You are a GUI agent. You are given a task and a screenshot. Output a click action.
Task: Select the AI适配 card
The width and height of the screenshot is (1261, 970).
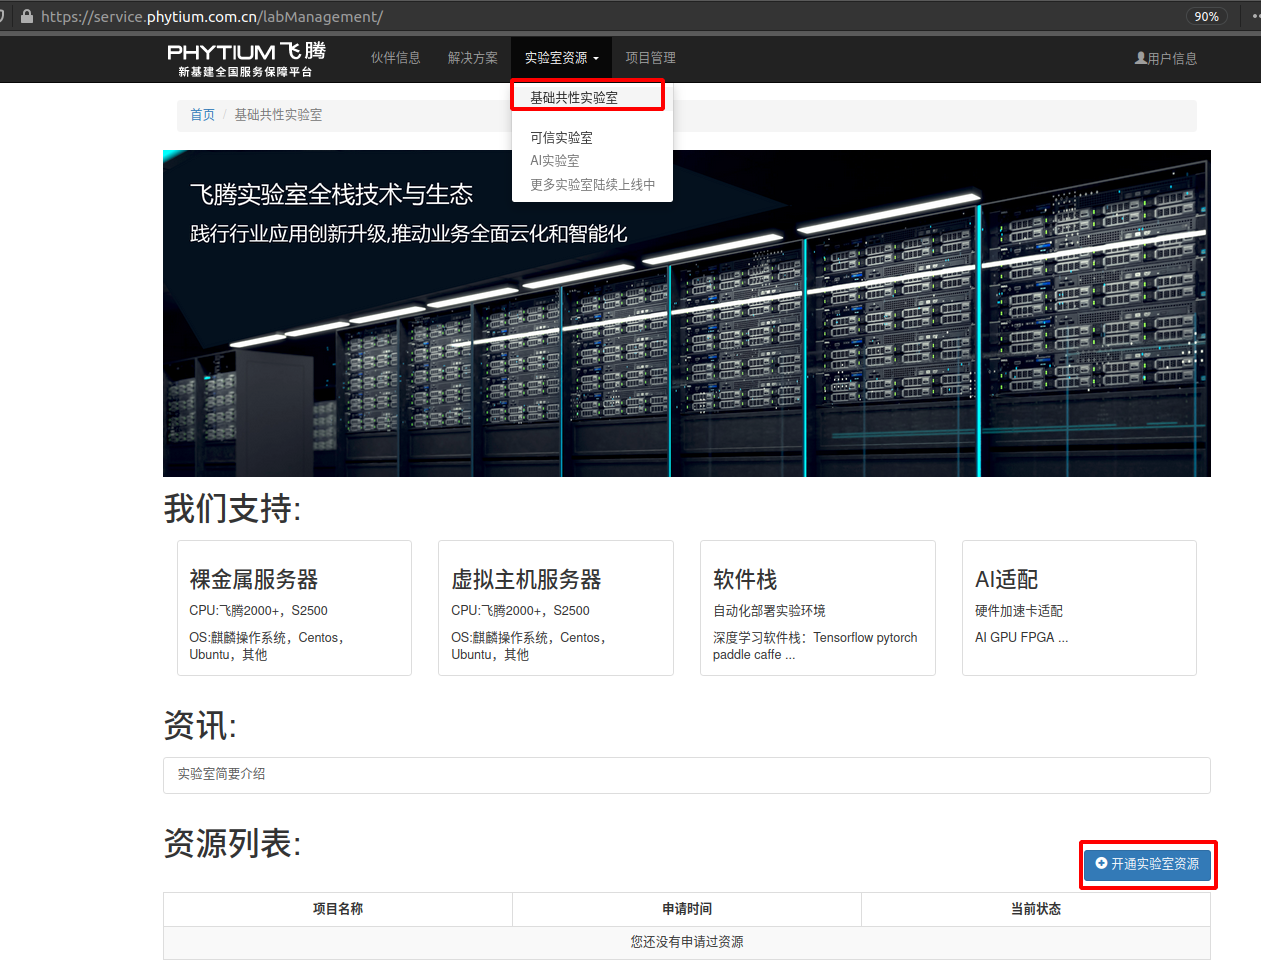1078,608
